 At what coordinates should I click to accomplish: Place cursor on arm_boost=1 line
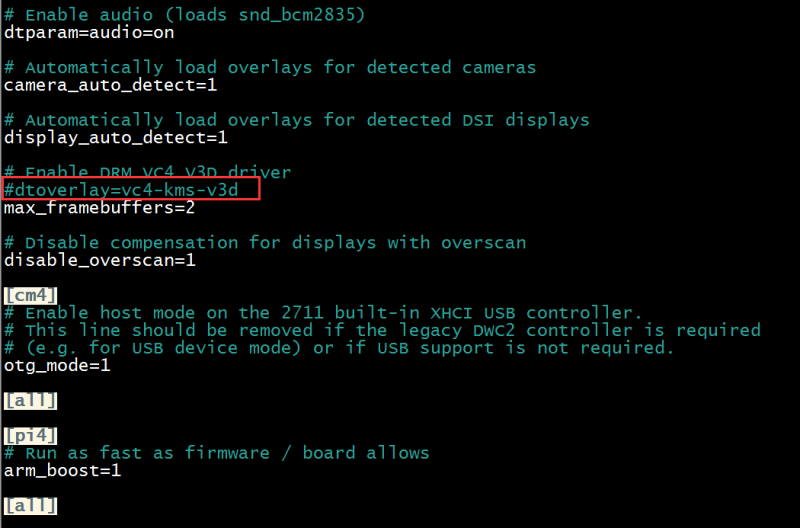(x=62, y=470)
